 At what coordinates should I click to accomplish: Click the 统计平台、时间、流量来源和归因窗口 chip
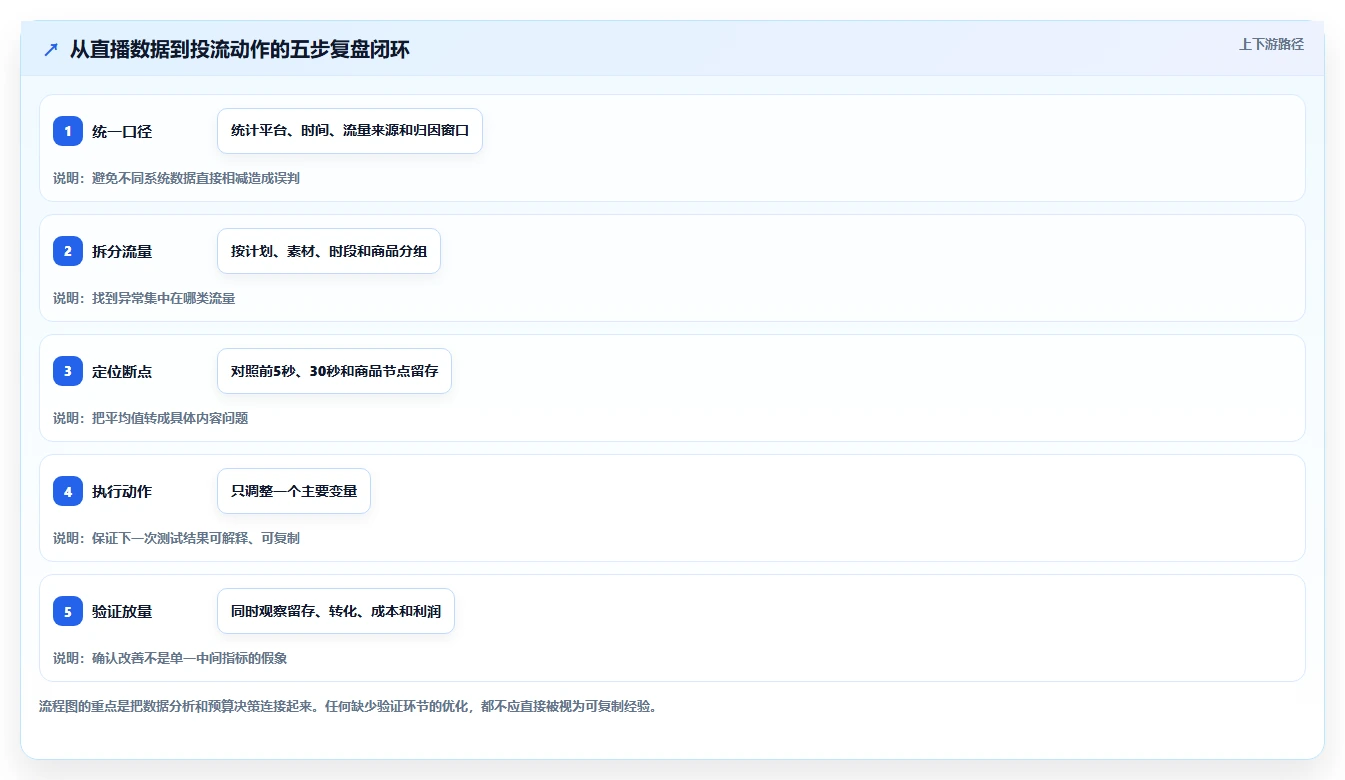[x=350, y=131]
